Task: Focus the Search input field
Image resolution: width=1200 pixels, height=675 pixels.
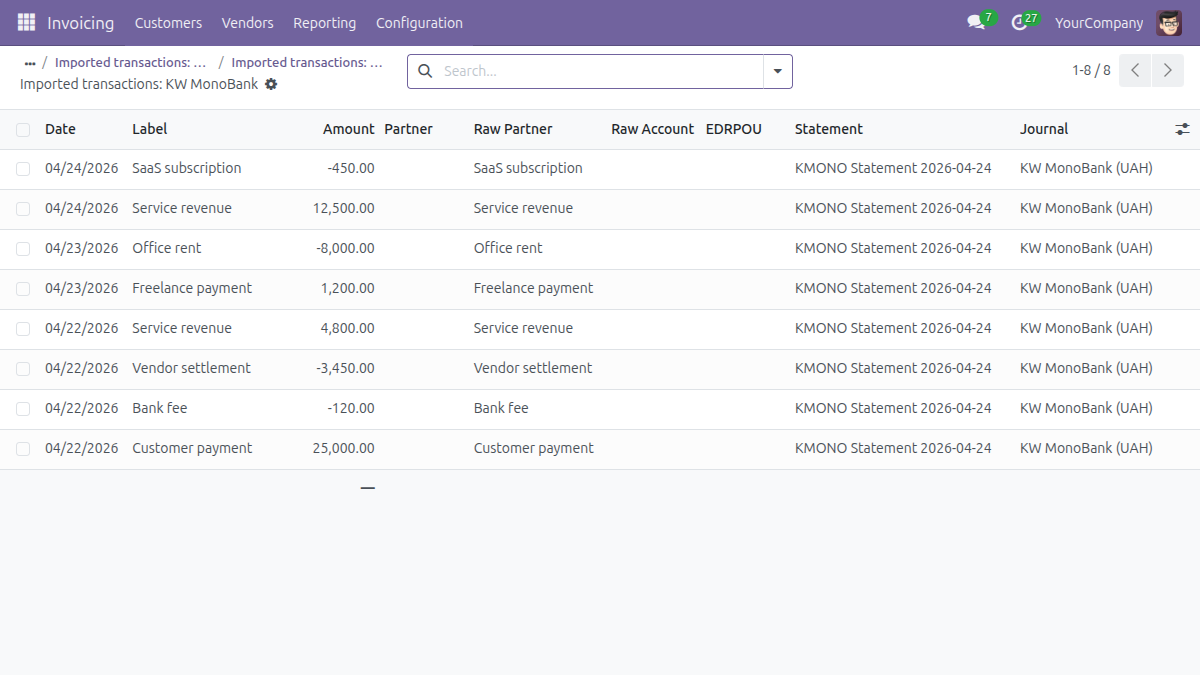Action: [x=600, y=71]
